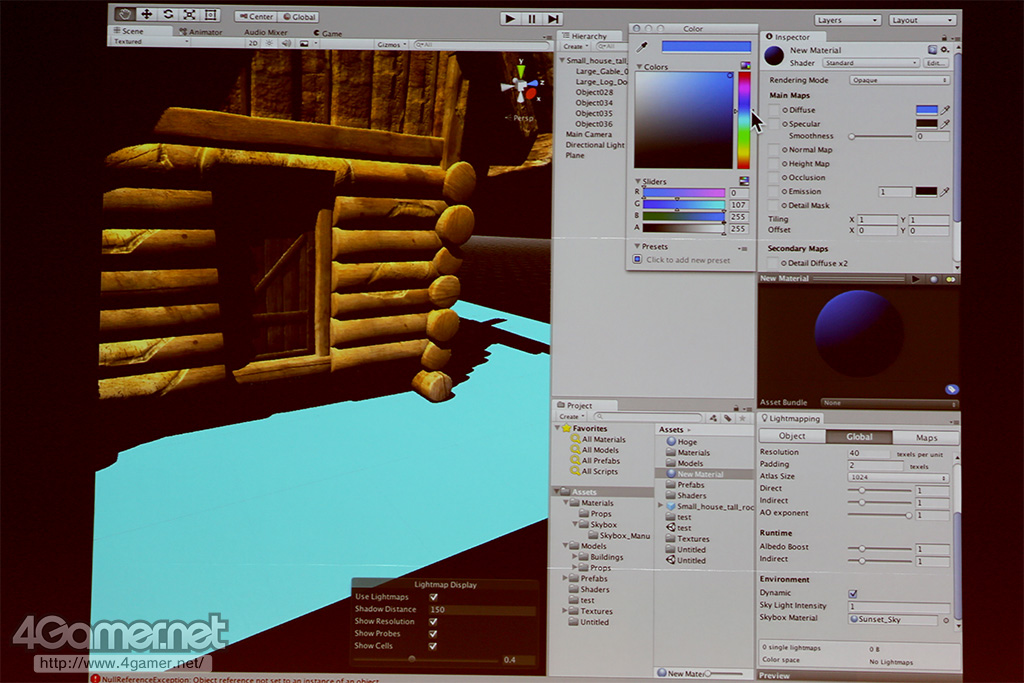Select Directional Light in Hierarchy

[595, 145]
